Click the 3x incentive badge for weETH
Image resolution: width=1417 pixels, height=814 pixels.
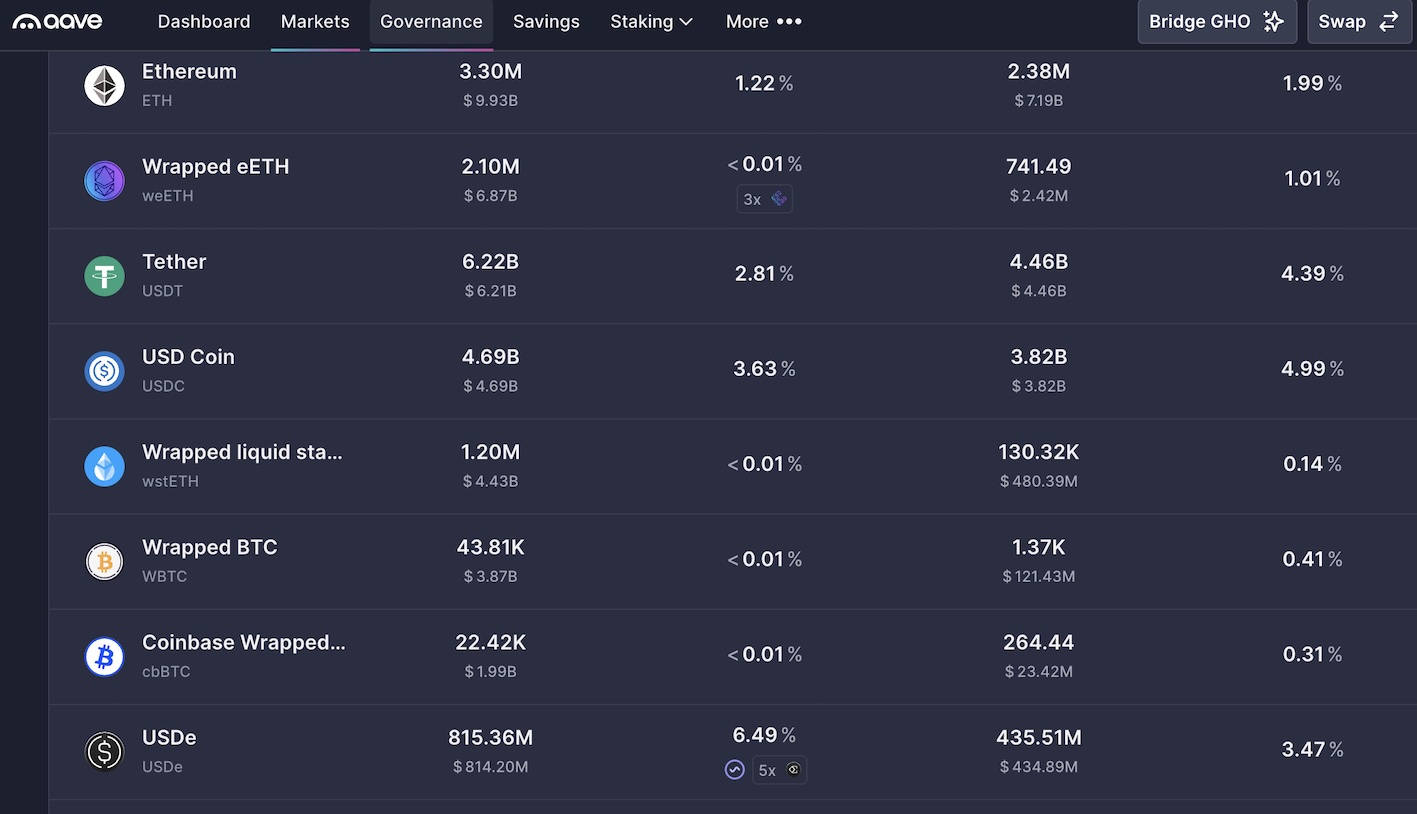click(765, 199)
